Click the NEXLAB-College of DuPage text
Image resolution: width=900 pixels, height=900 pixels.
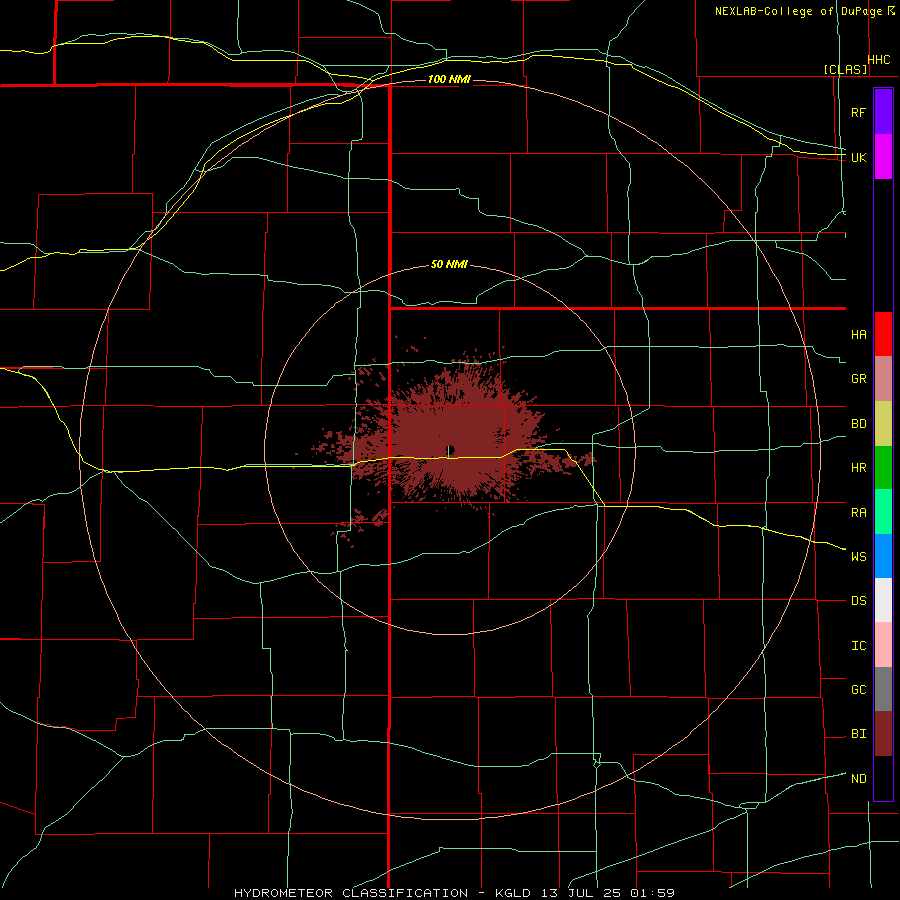pos(800,11)
